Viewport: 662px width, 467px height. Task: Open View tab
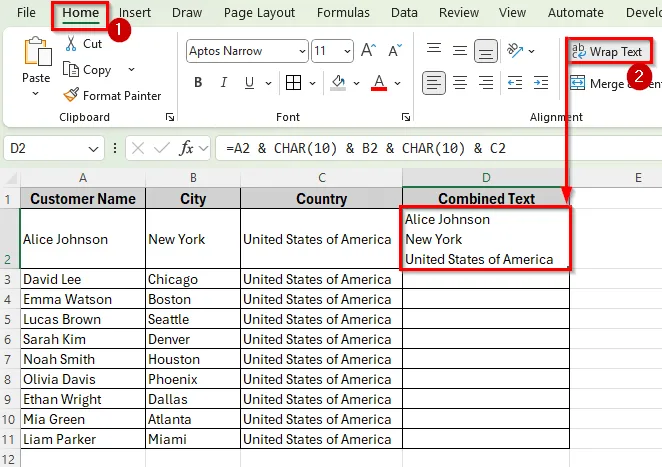click(512, 13)
